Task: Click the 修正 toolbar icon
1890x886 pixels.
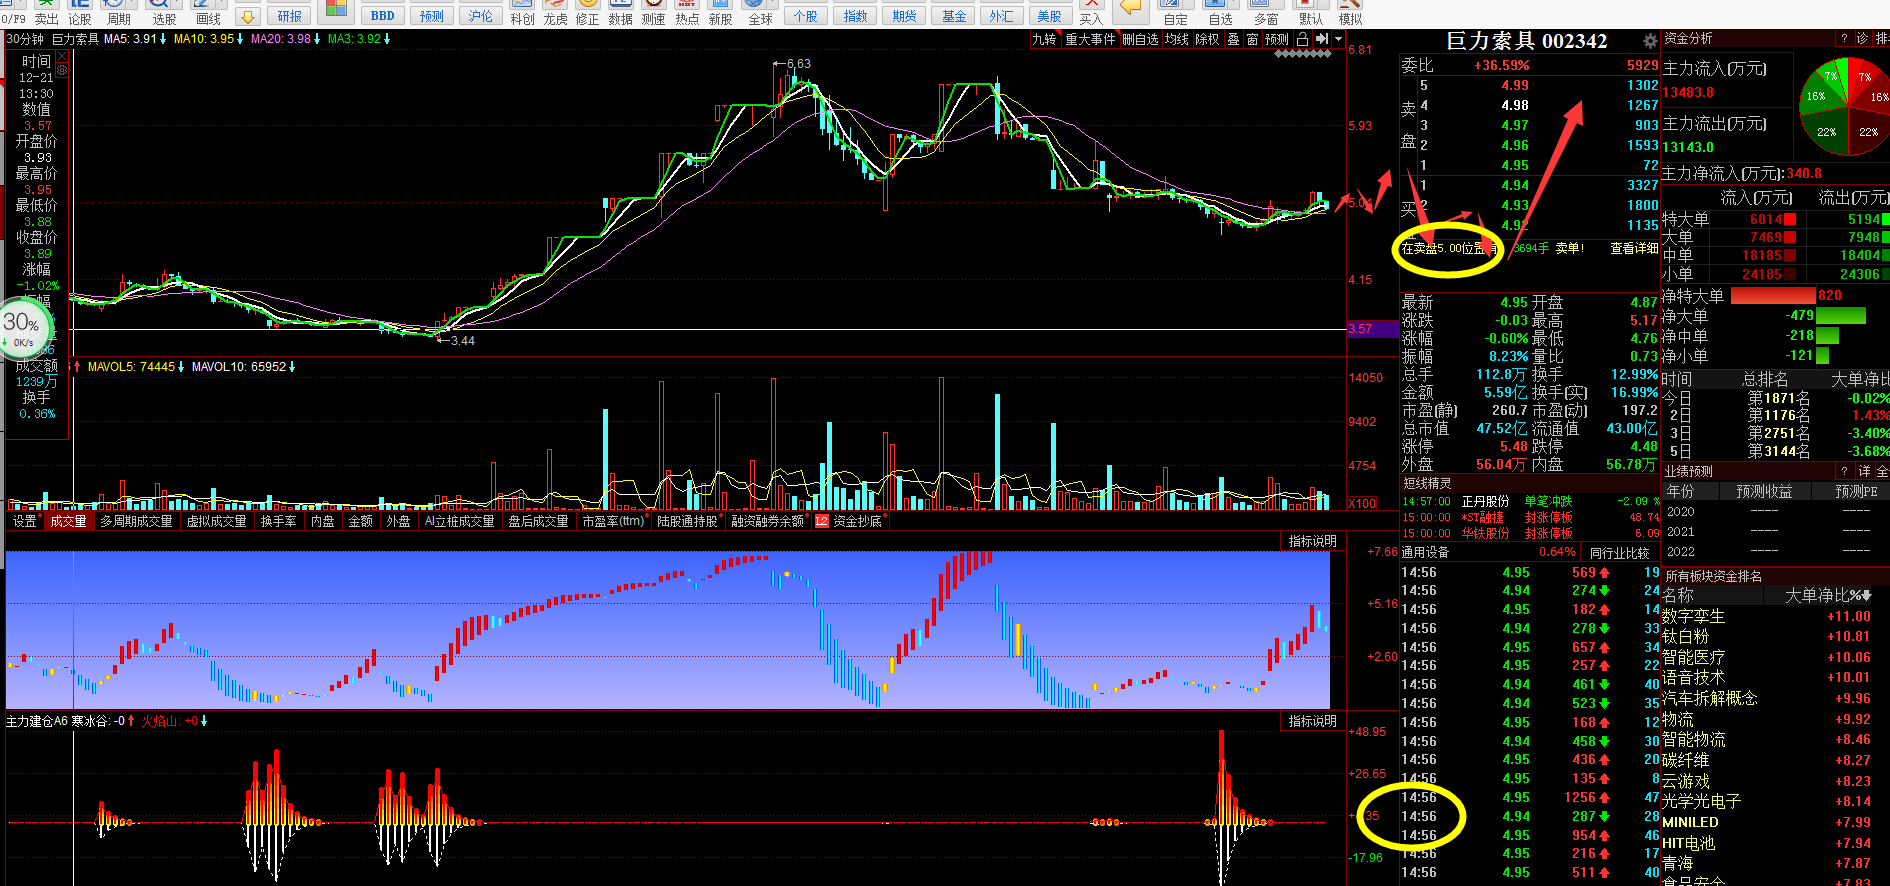Action: 587,12
